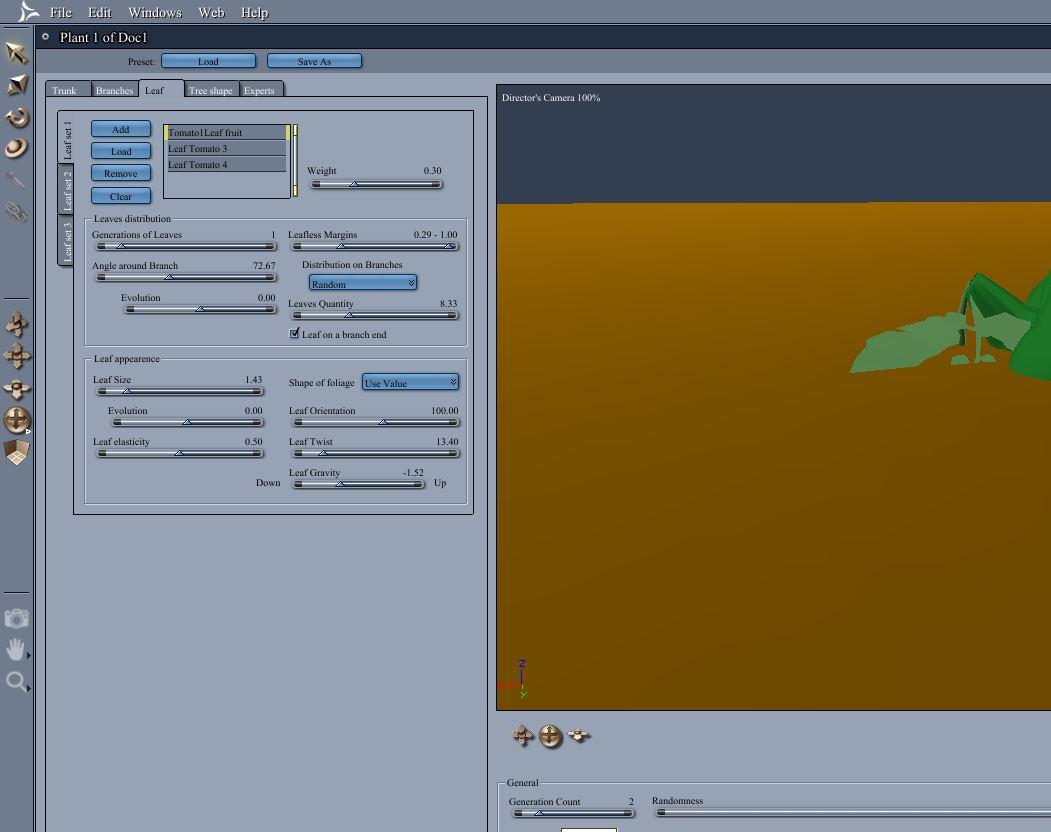
Task: Select the Leaf tab
Action: (x=160, y=90)
